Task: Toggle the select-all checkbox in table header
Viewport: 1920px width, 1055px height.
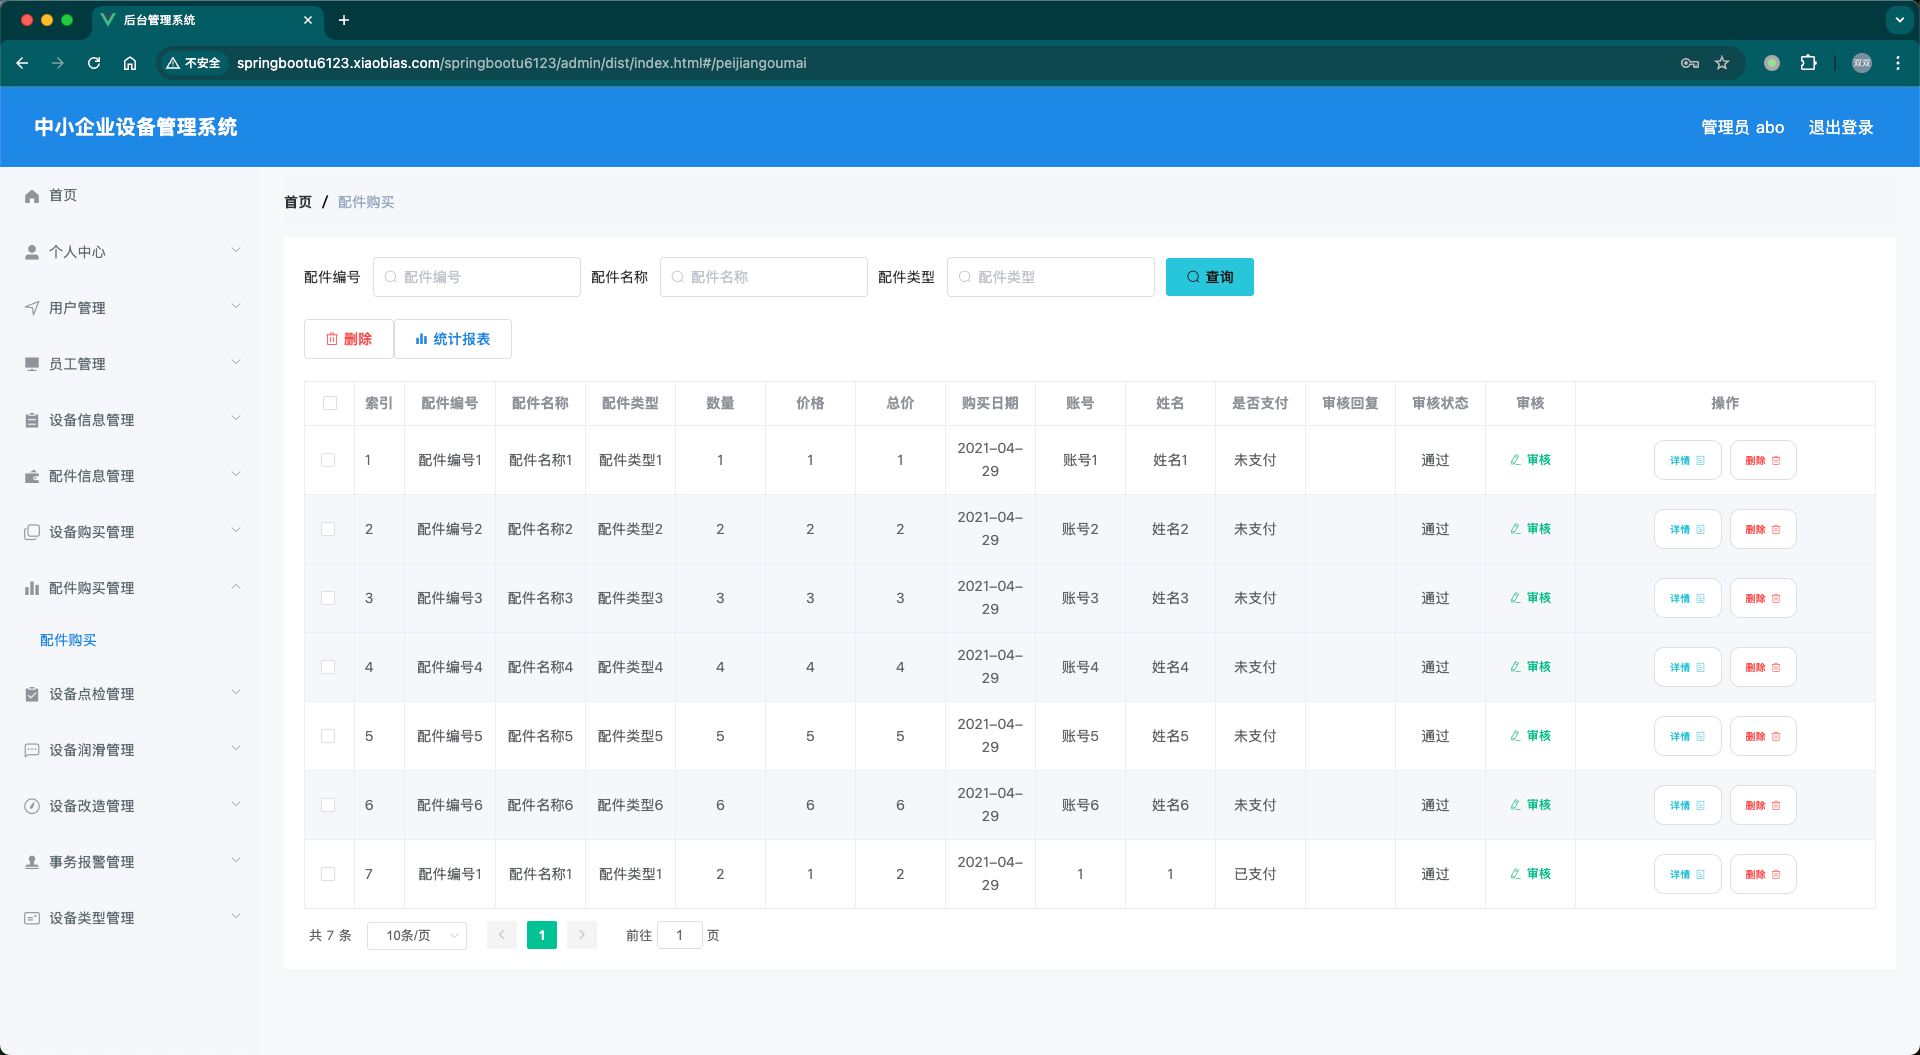Action: click(330, 403)
